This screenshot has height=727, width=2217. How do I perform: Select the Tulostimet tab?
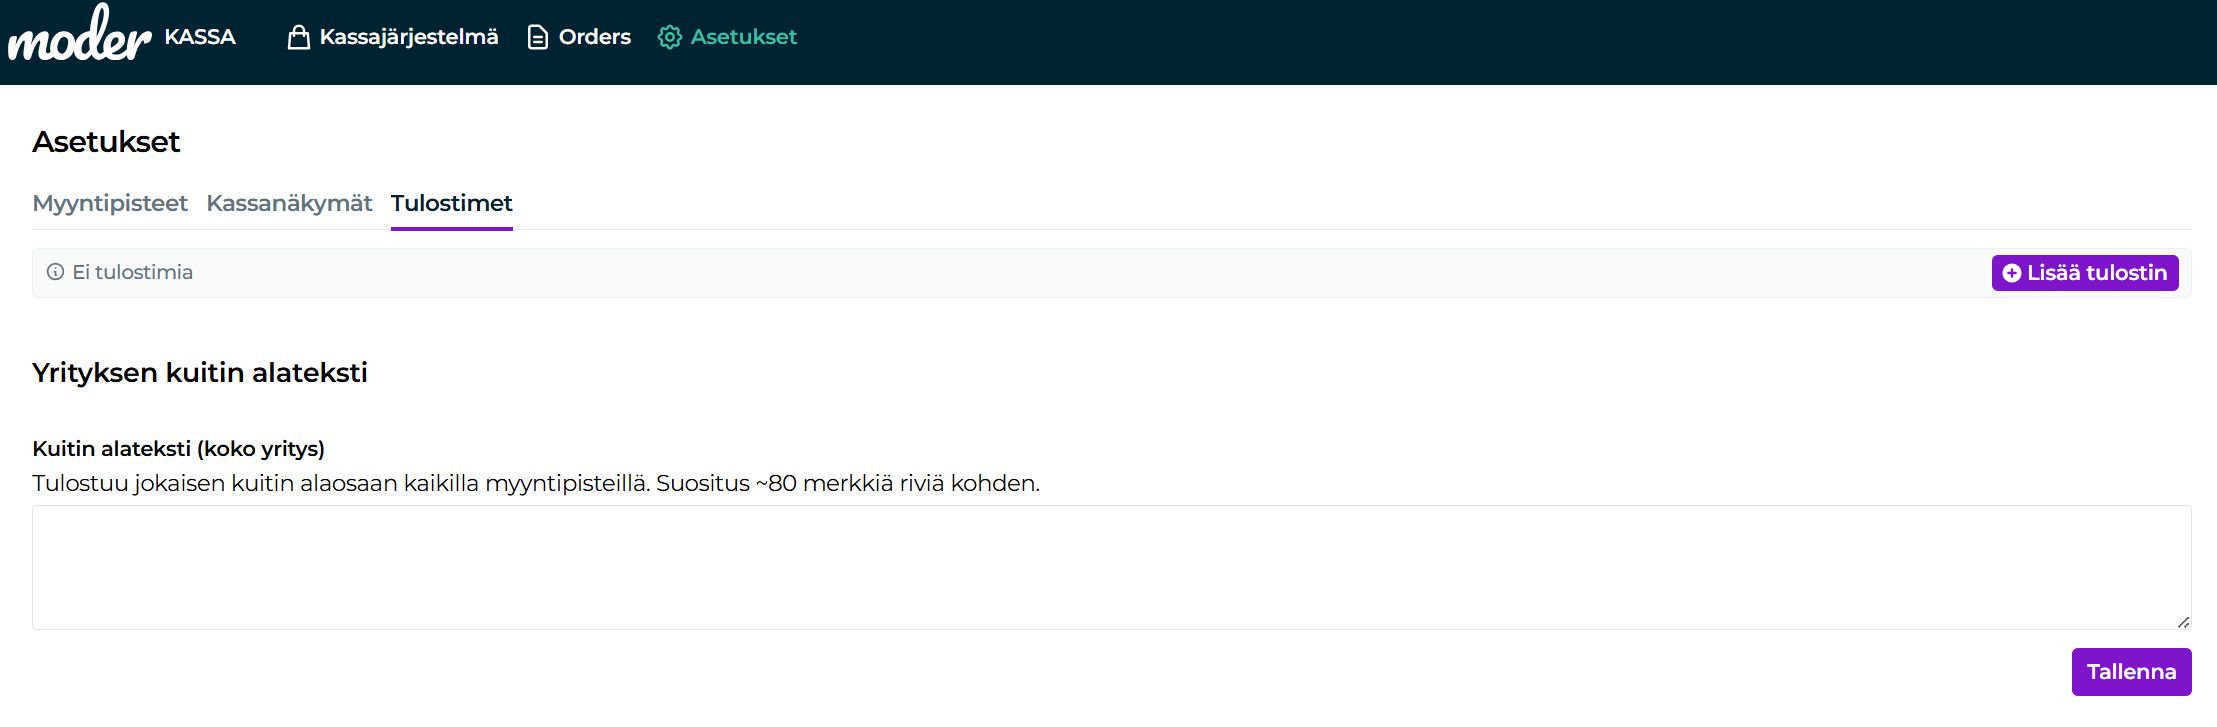point(452,203)
